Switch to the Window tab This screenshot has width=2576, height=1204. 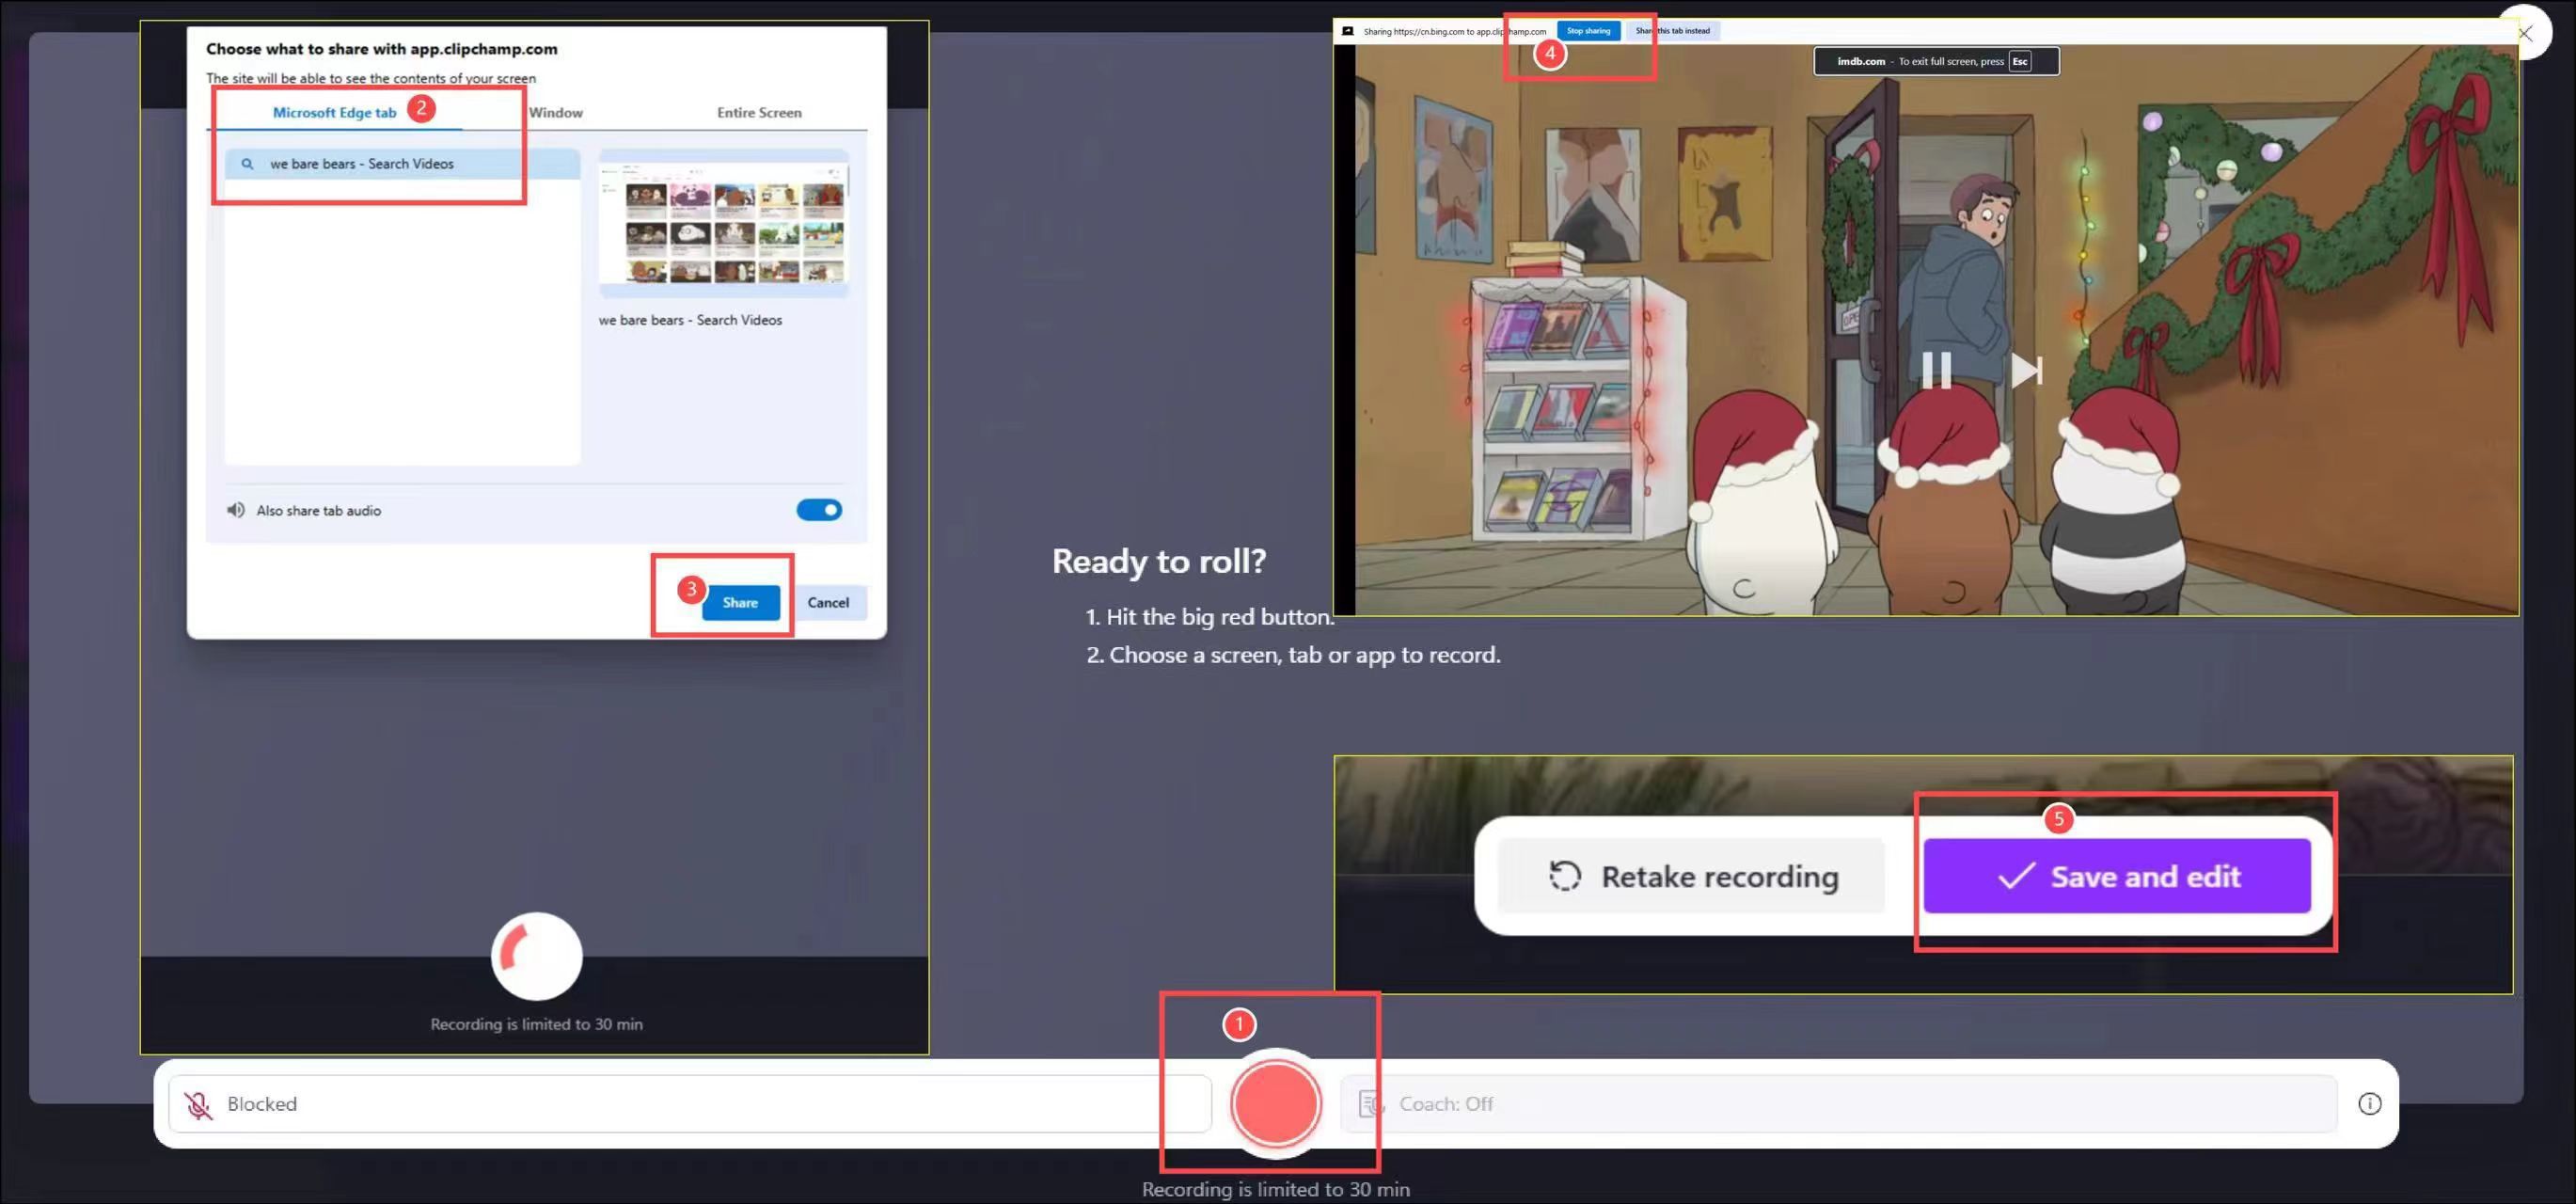click(x=555, y=112)
